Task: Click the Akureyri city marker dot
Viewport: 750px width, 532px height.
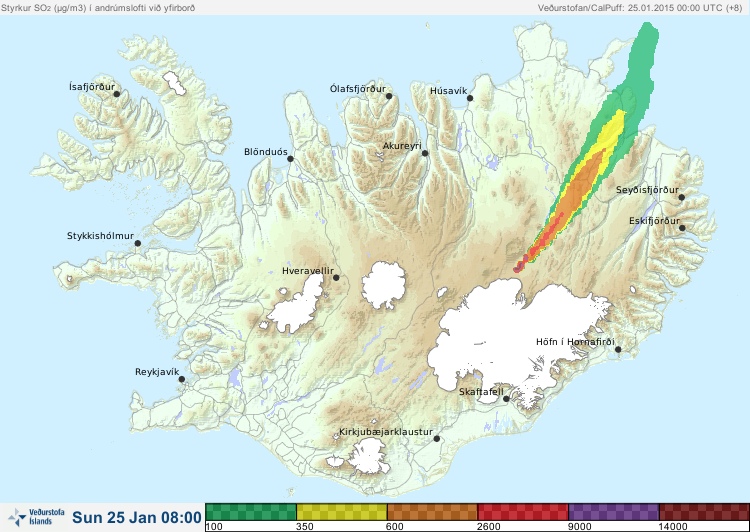Action: pos(425,153)
